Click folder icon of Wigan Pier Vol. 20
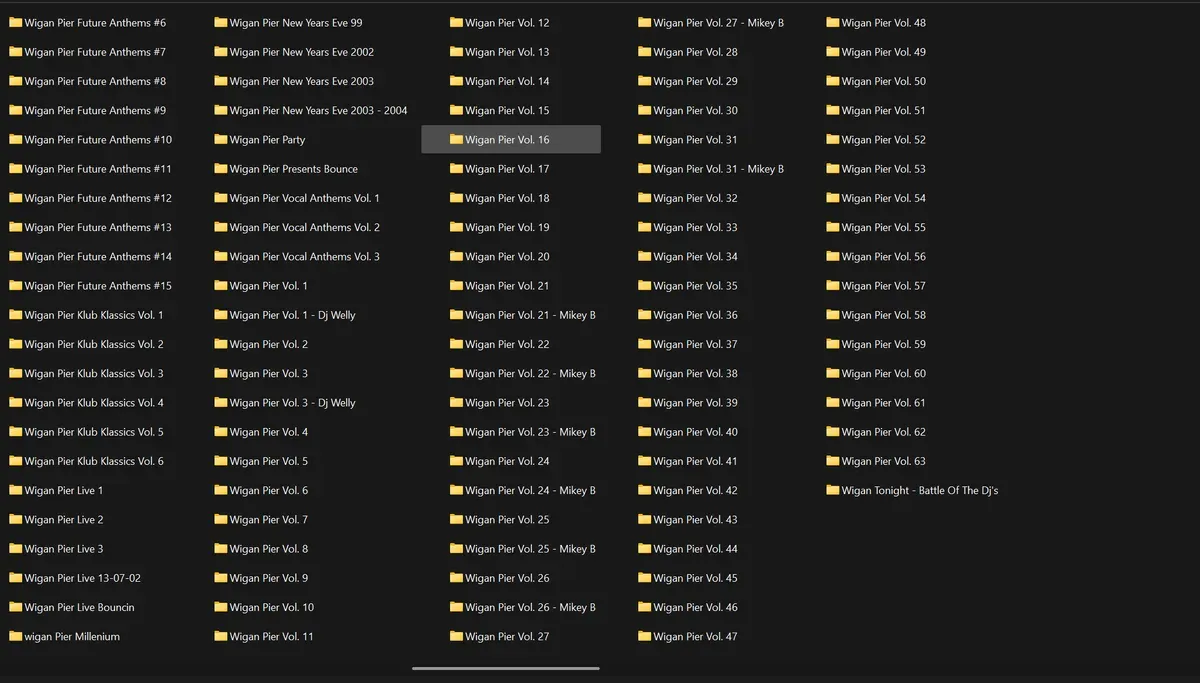 point(456,256)
